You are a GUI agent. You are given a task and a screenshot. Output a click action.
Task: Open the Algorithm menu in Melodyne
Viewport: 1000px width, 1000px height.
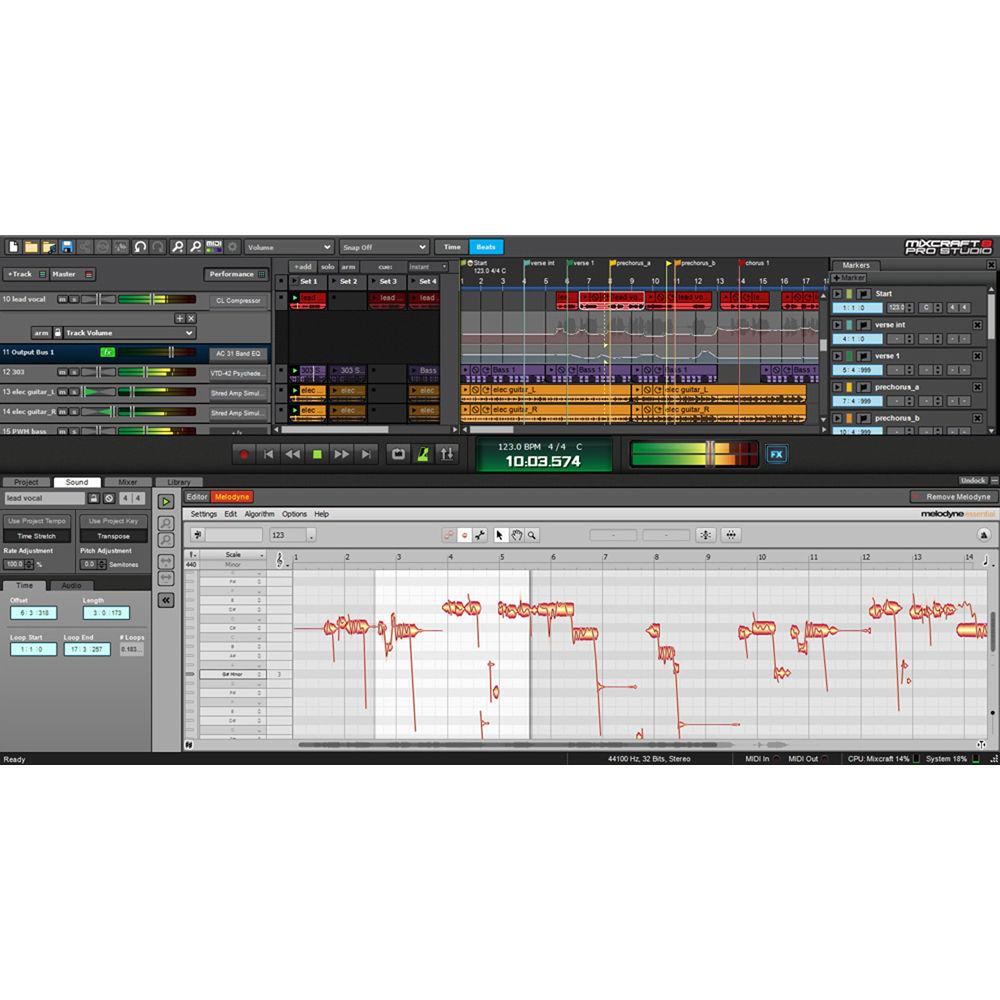[260, 514]
